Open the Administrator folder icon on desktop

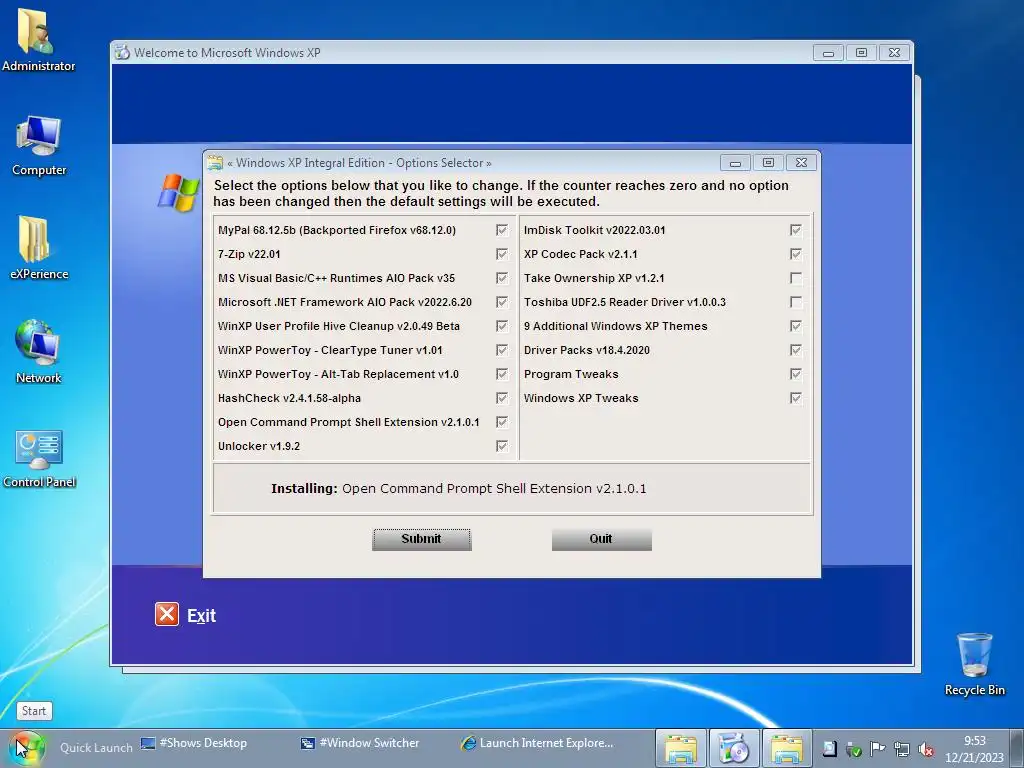[x=37, y=39]
